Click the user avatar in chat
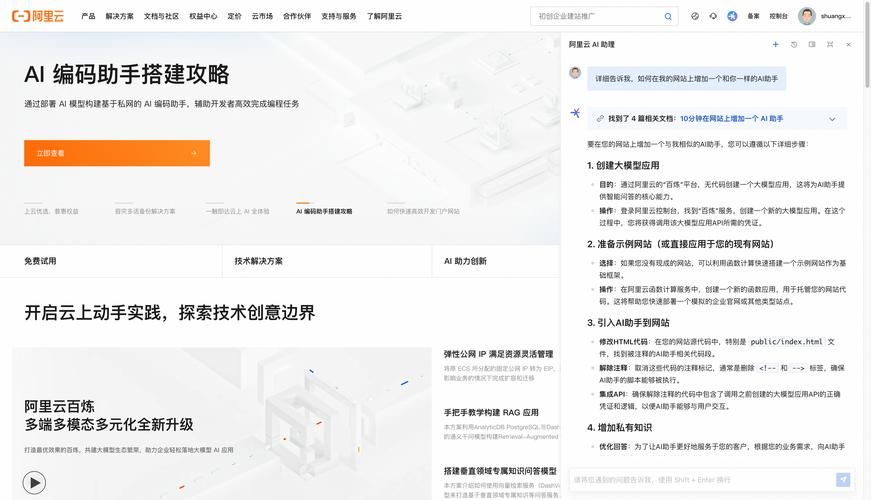 (x=575, y=73)
